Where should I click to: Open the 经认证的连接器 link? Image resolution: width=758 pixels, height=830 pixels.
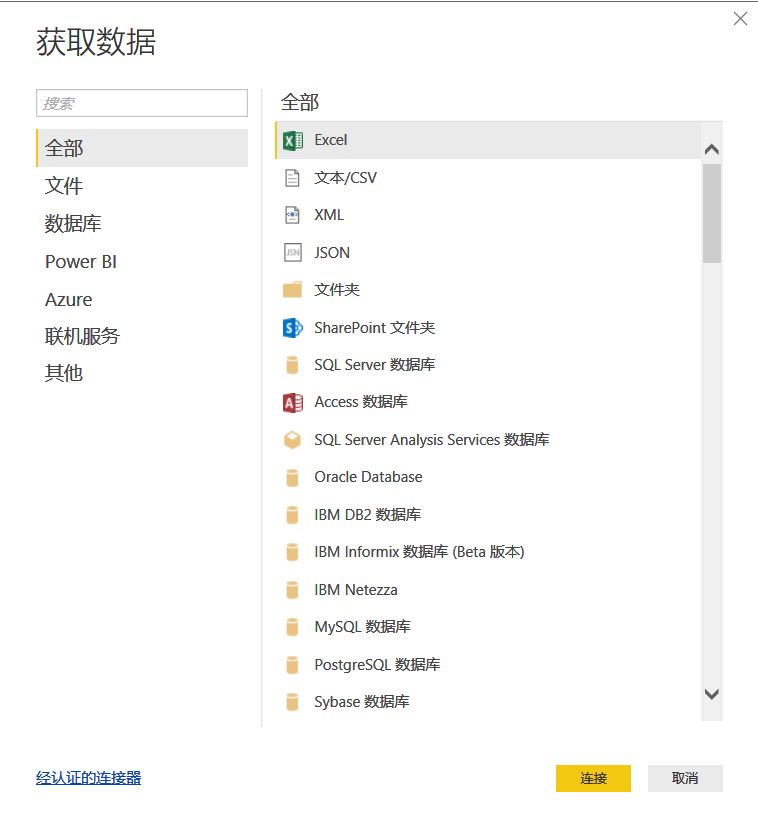[x=89, y=778]
